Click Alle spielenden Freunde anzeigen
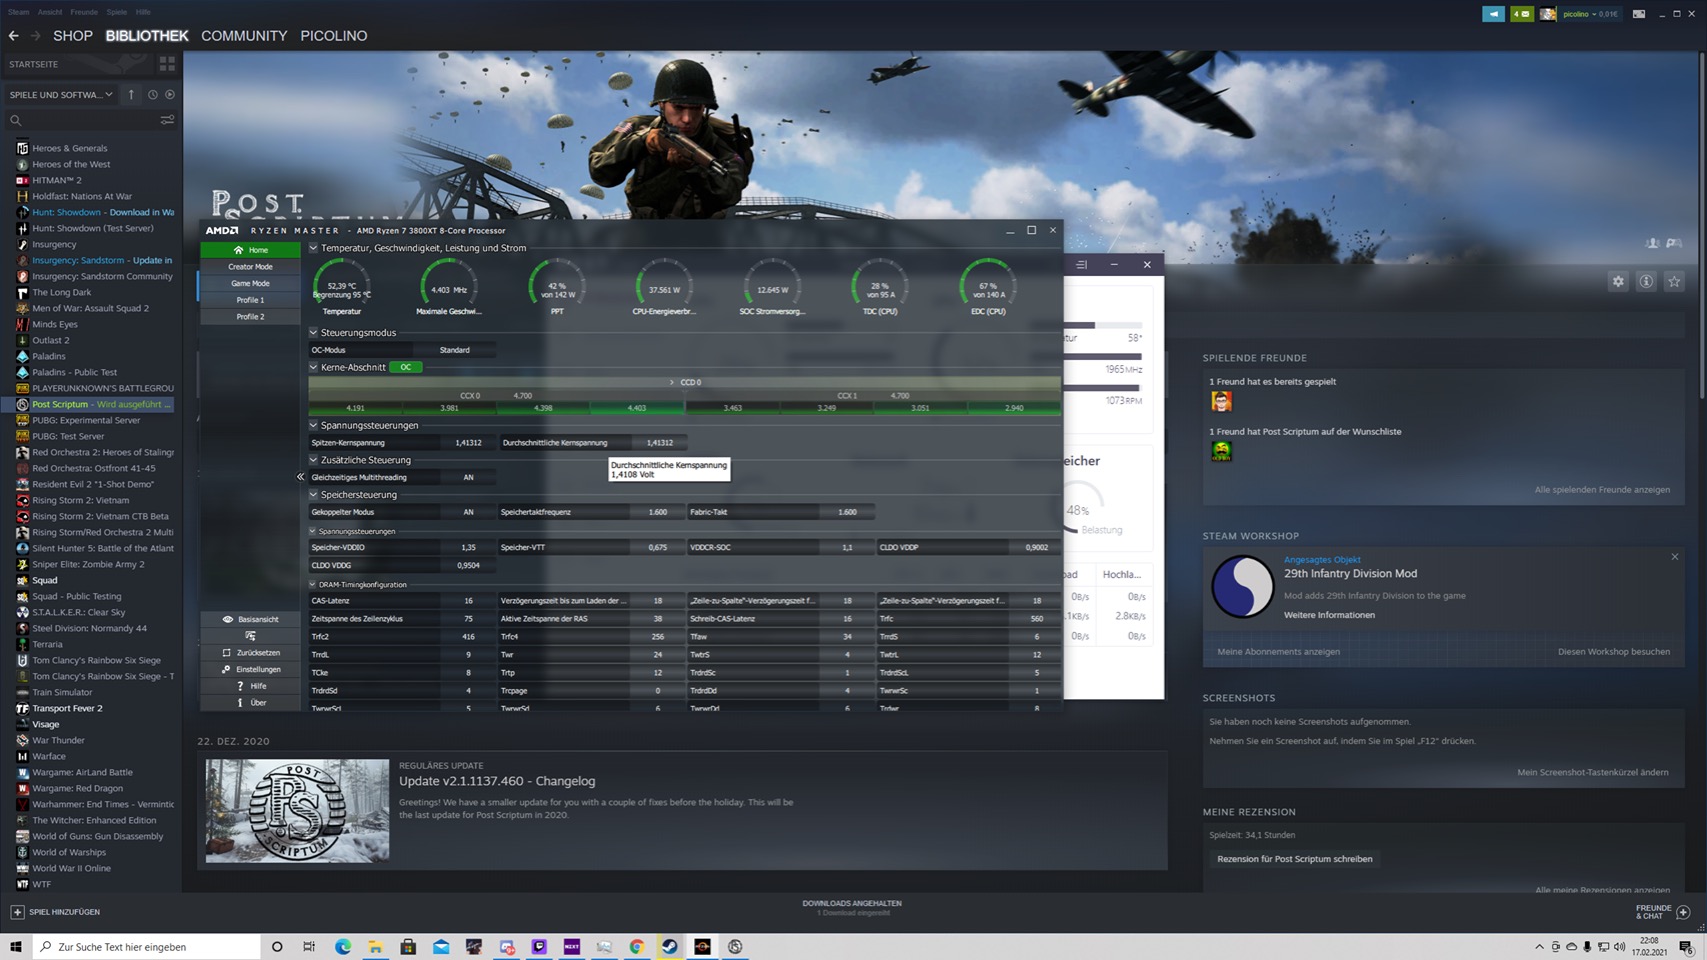Screen dimensions: 1707x960 pos(1602,490)
